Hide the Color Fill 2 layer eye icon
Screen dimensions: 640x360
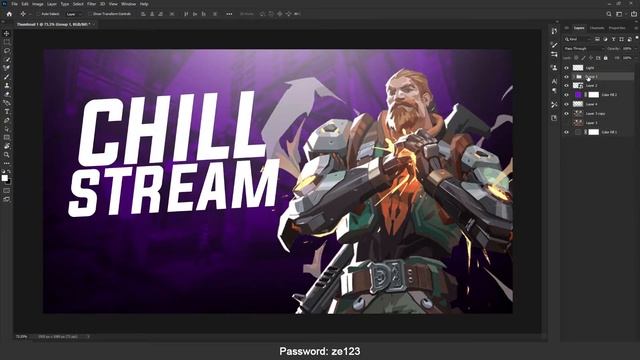point(567,95)
